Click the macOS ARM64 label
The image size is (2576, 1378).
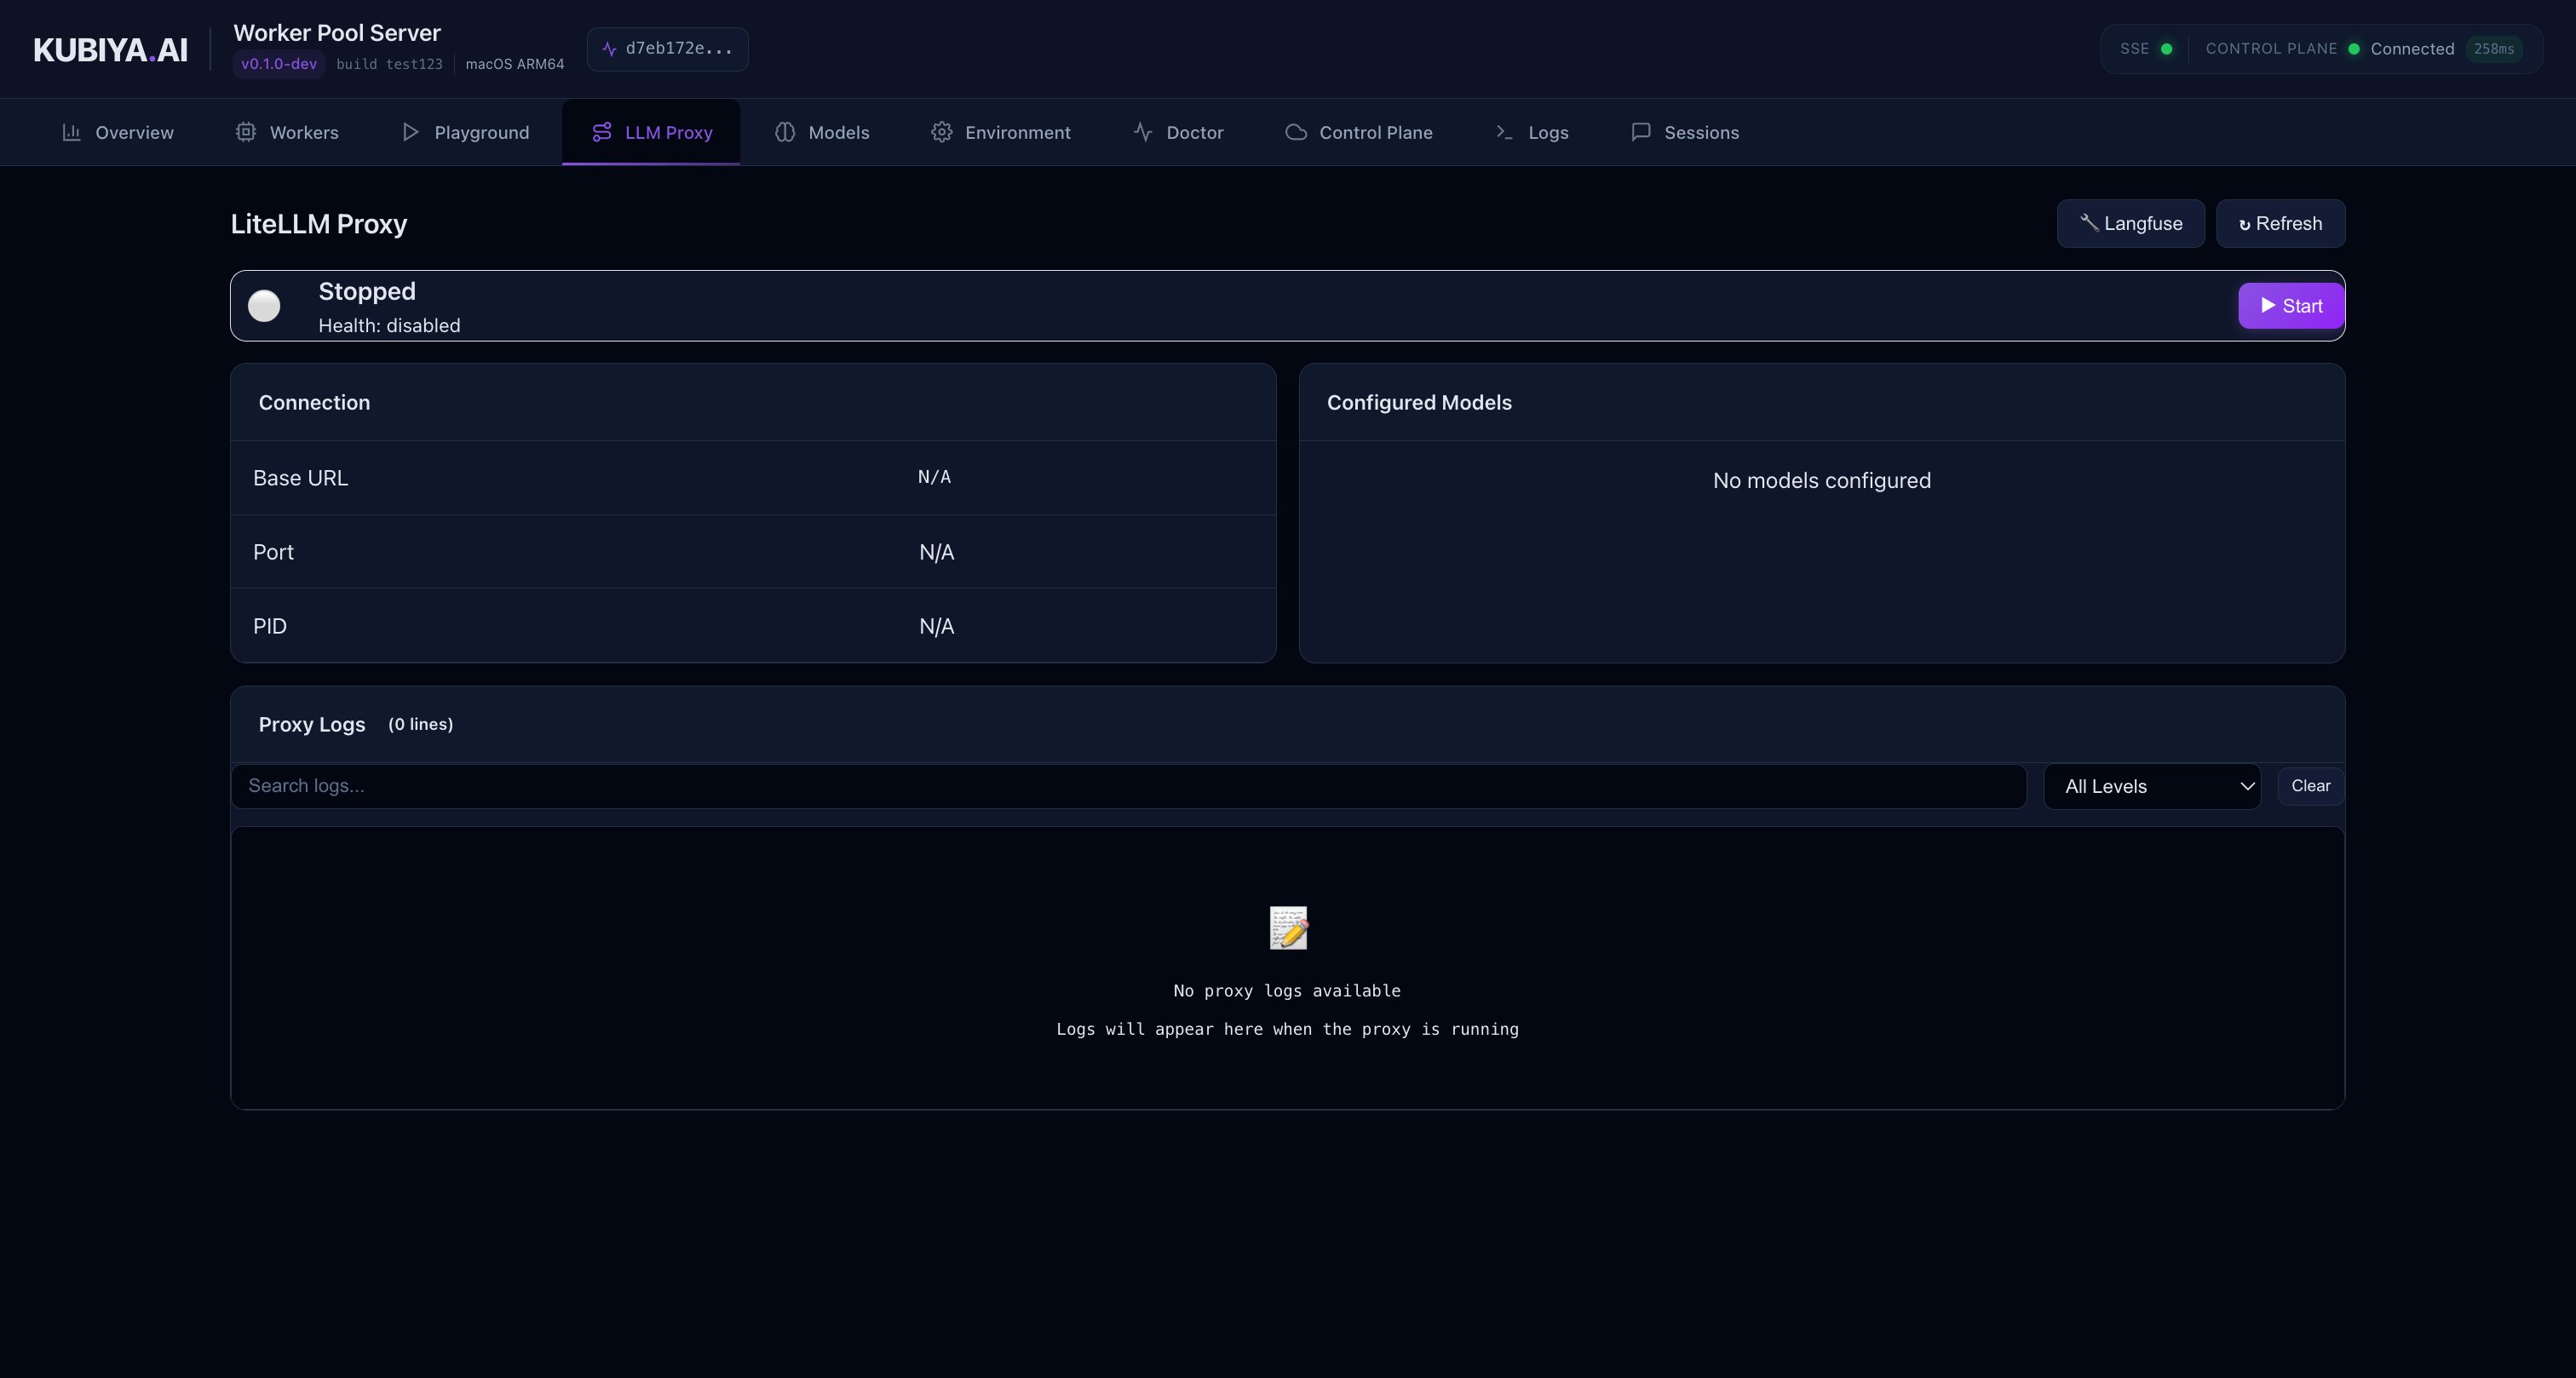point(515,64)
